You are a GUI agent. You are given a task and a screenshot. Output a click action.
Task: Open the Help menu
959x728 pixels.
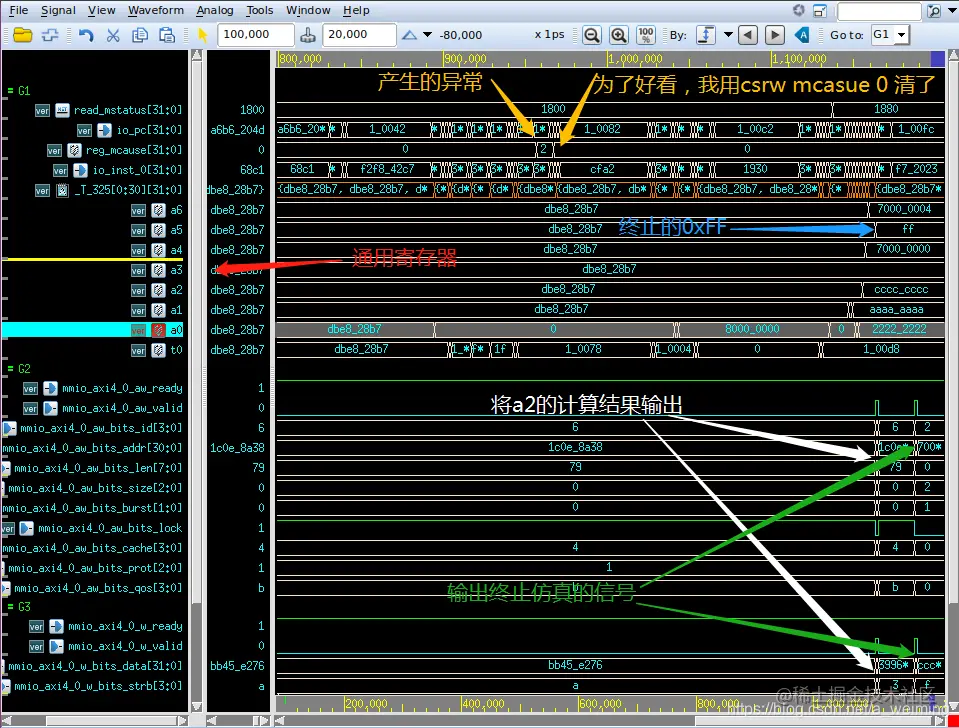tap(356, 10)
